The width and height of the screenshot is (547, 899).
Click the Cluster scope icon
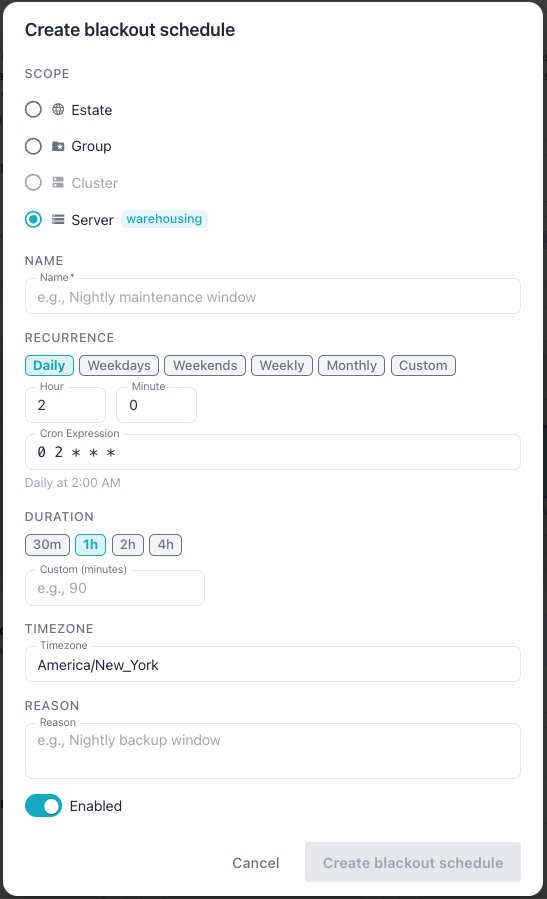(58, 182)
